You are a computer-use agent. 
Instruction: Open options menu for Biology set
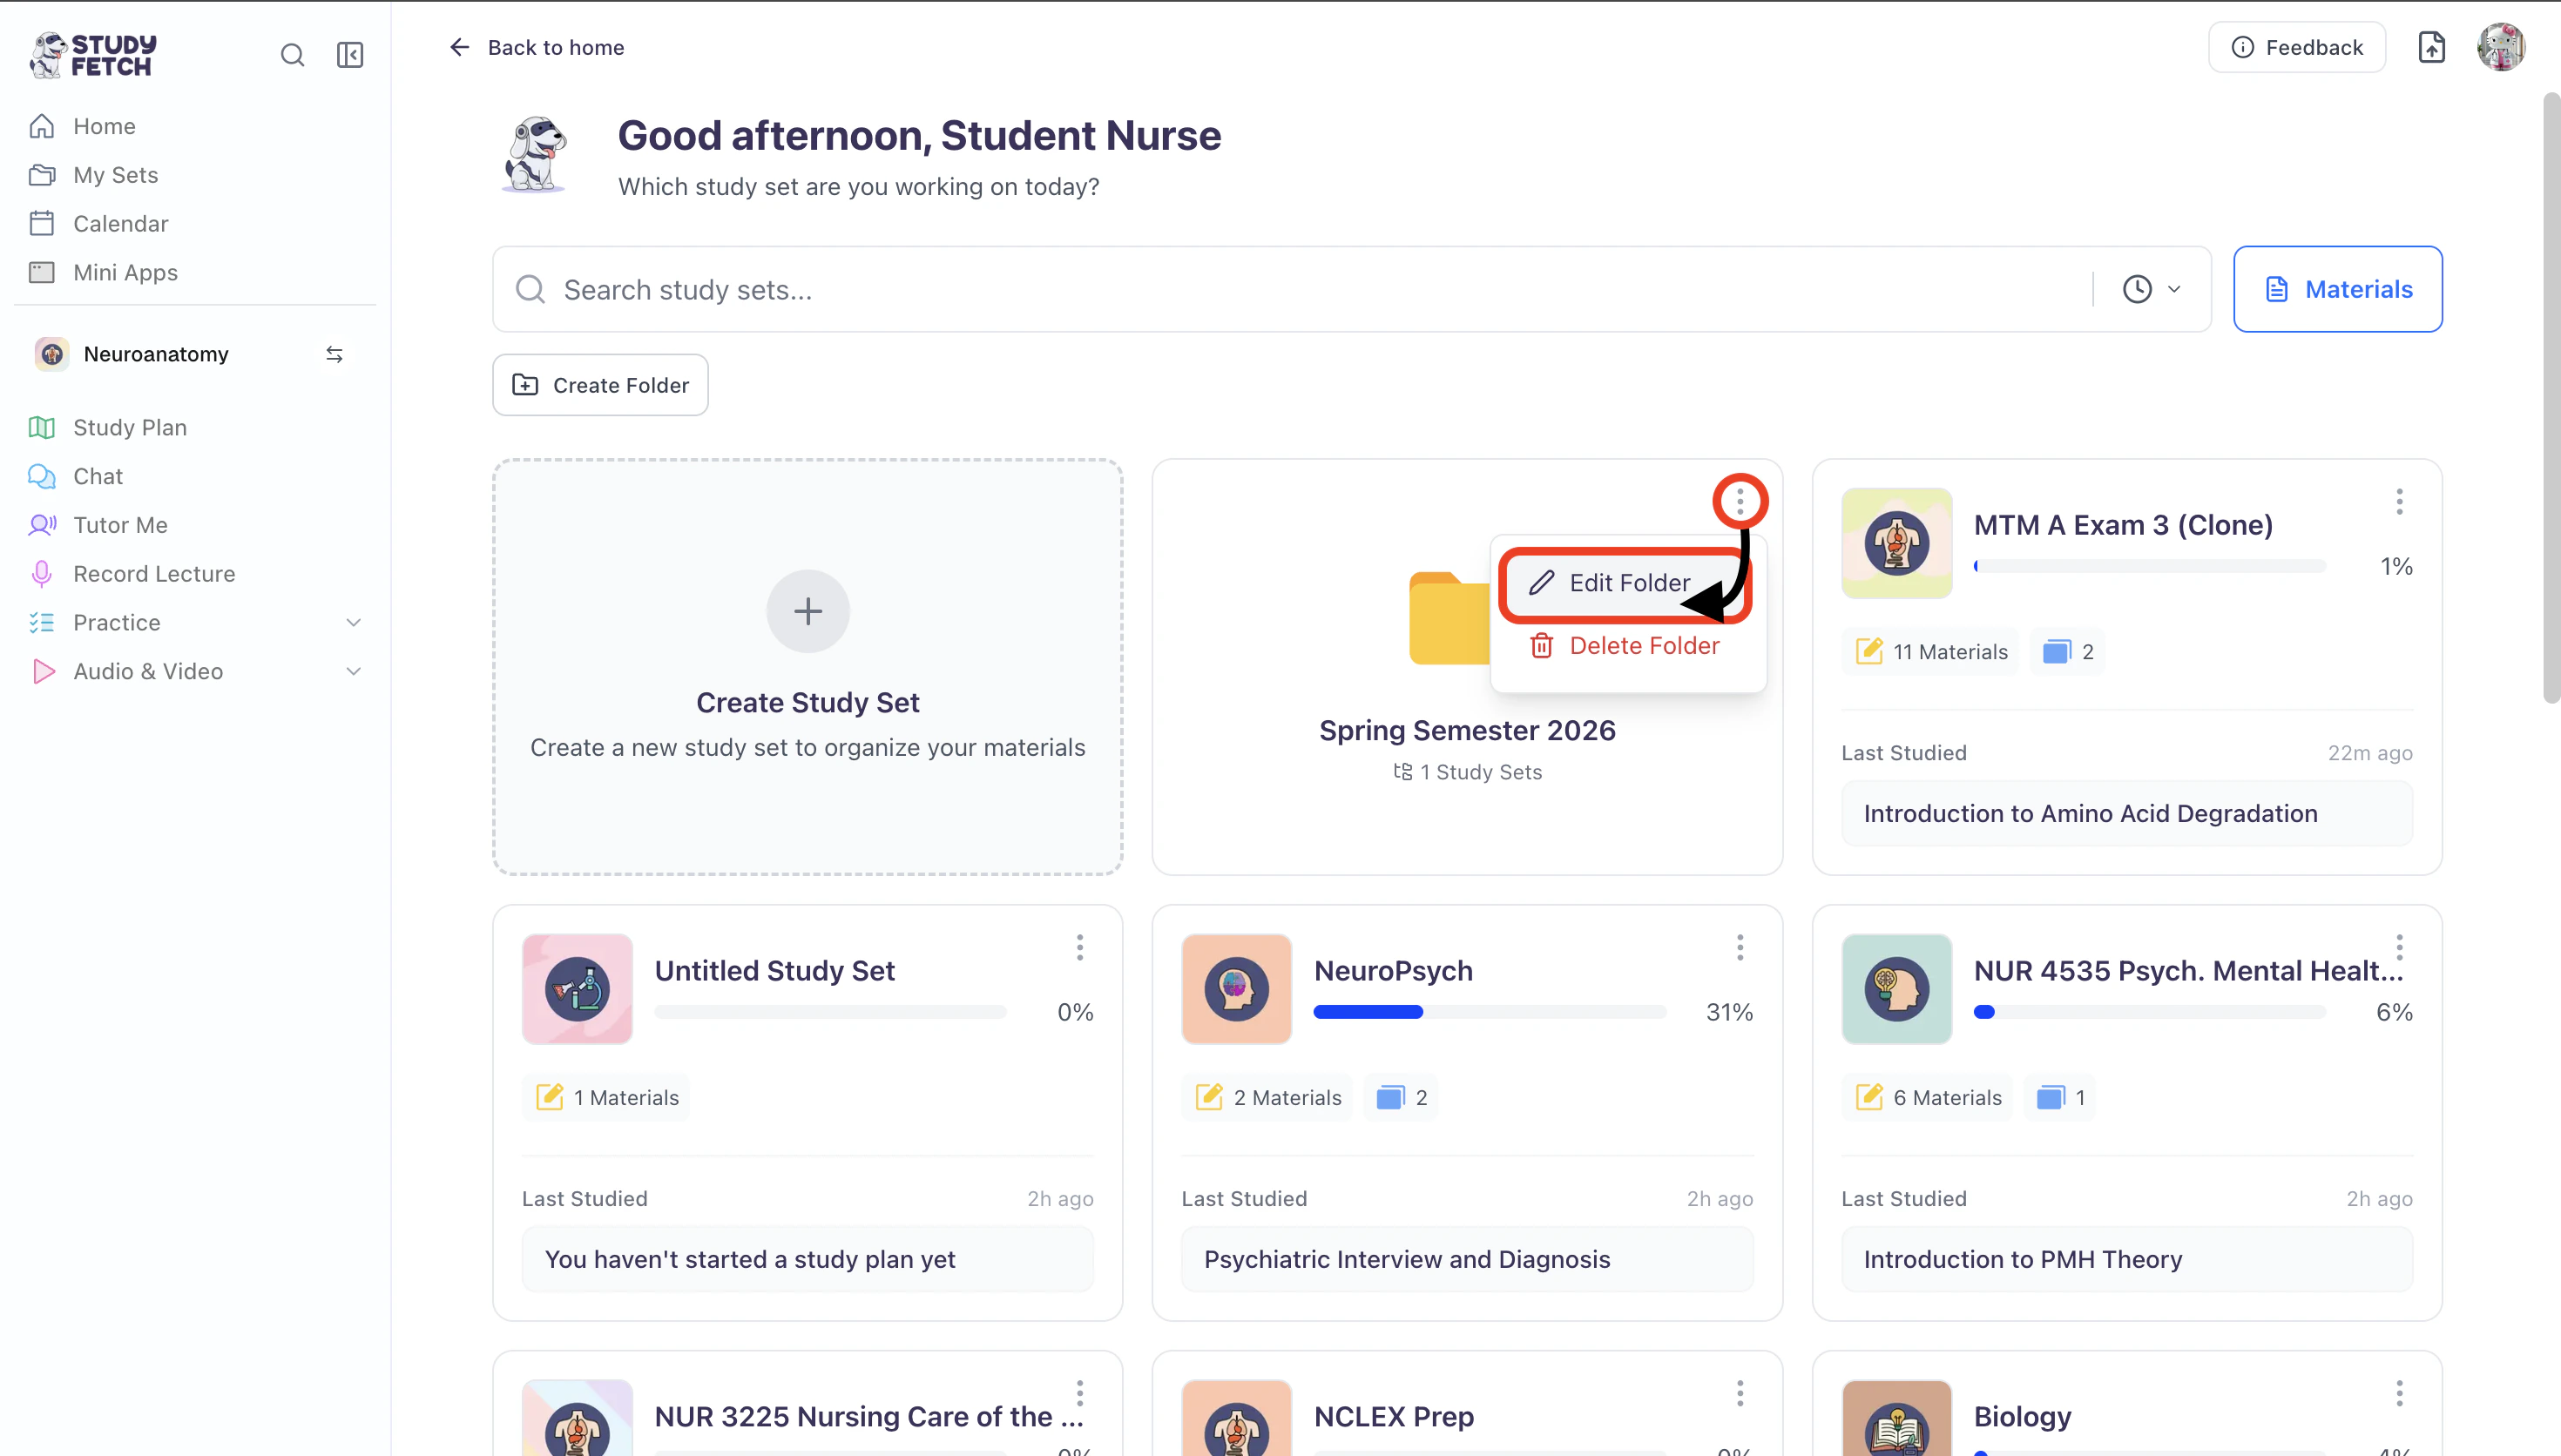coord(2399,1393)
